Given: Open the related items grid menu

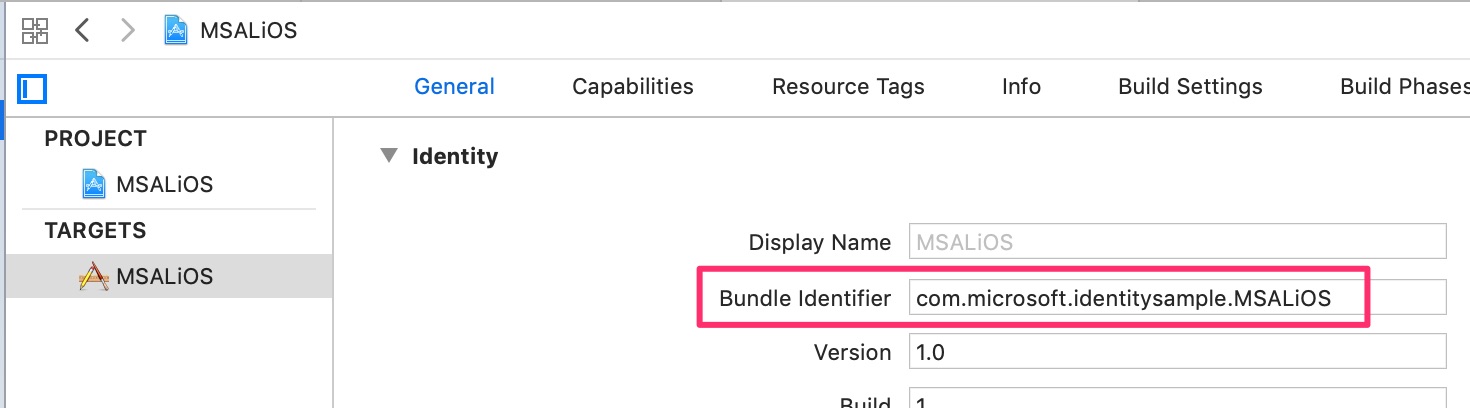Looking at the screenshot, I should [35, 30].
